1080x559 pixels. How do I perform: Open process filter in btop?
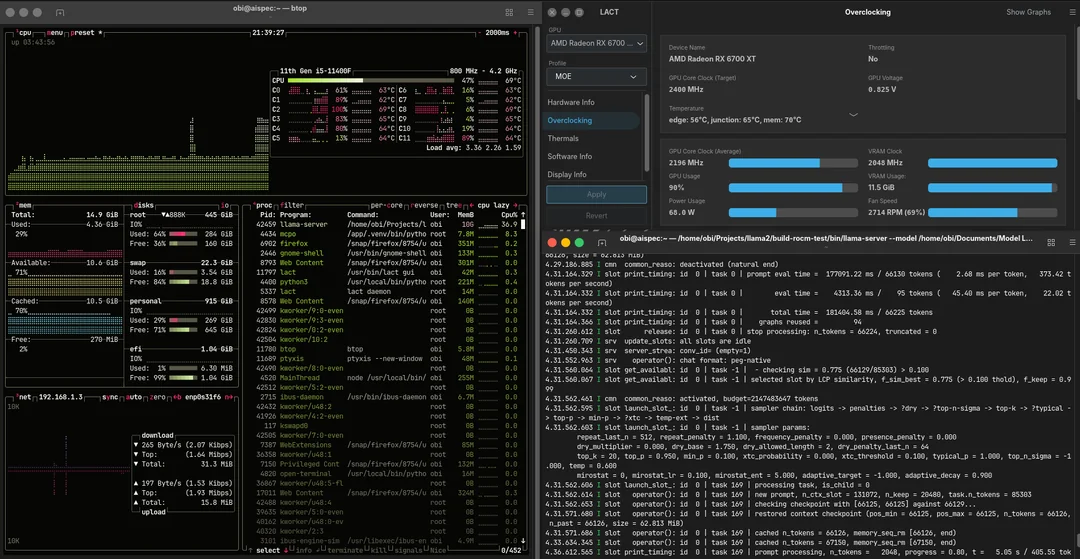(293, 205)
